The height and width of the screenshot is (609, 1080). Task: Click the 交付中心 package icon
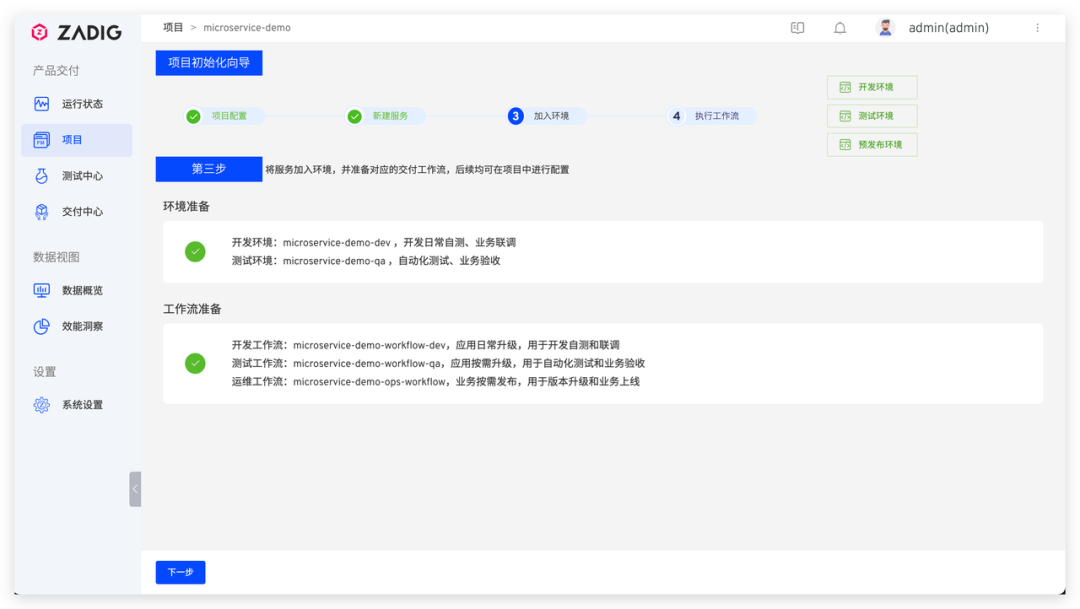click(x=41, y=211)
